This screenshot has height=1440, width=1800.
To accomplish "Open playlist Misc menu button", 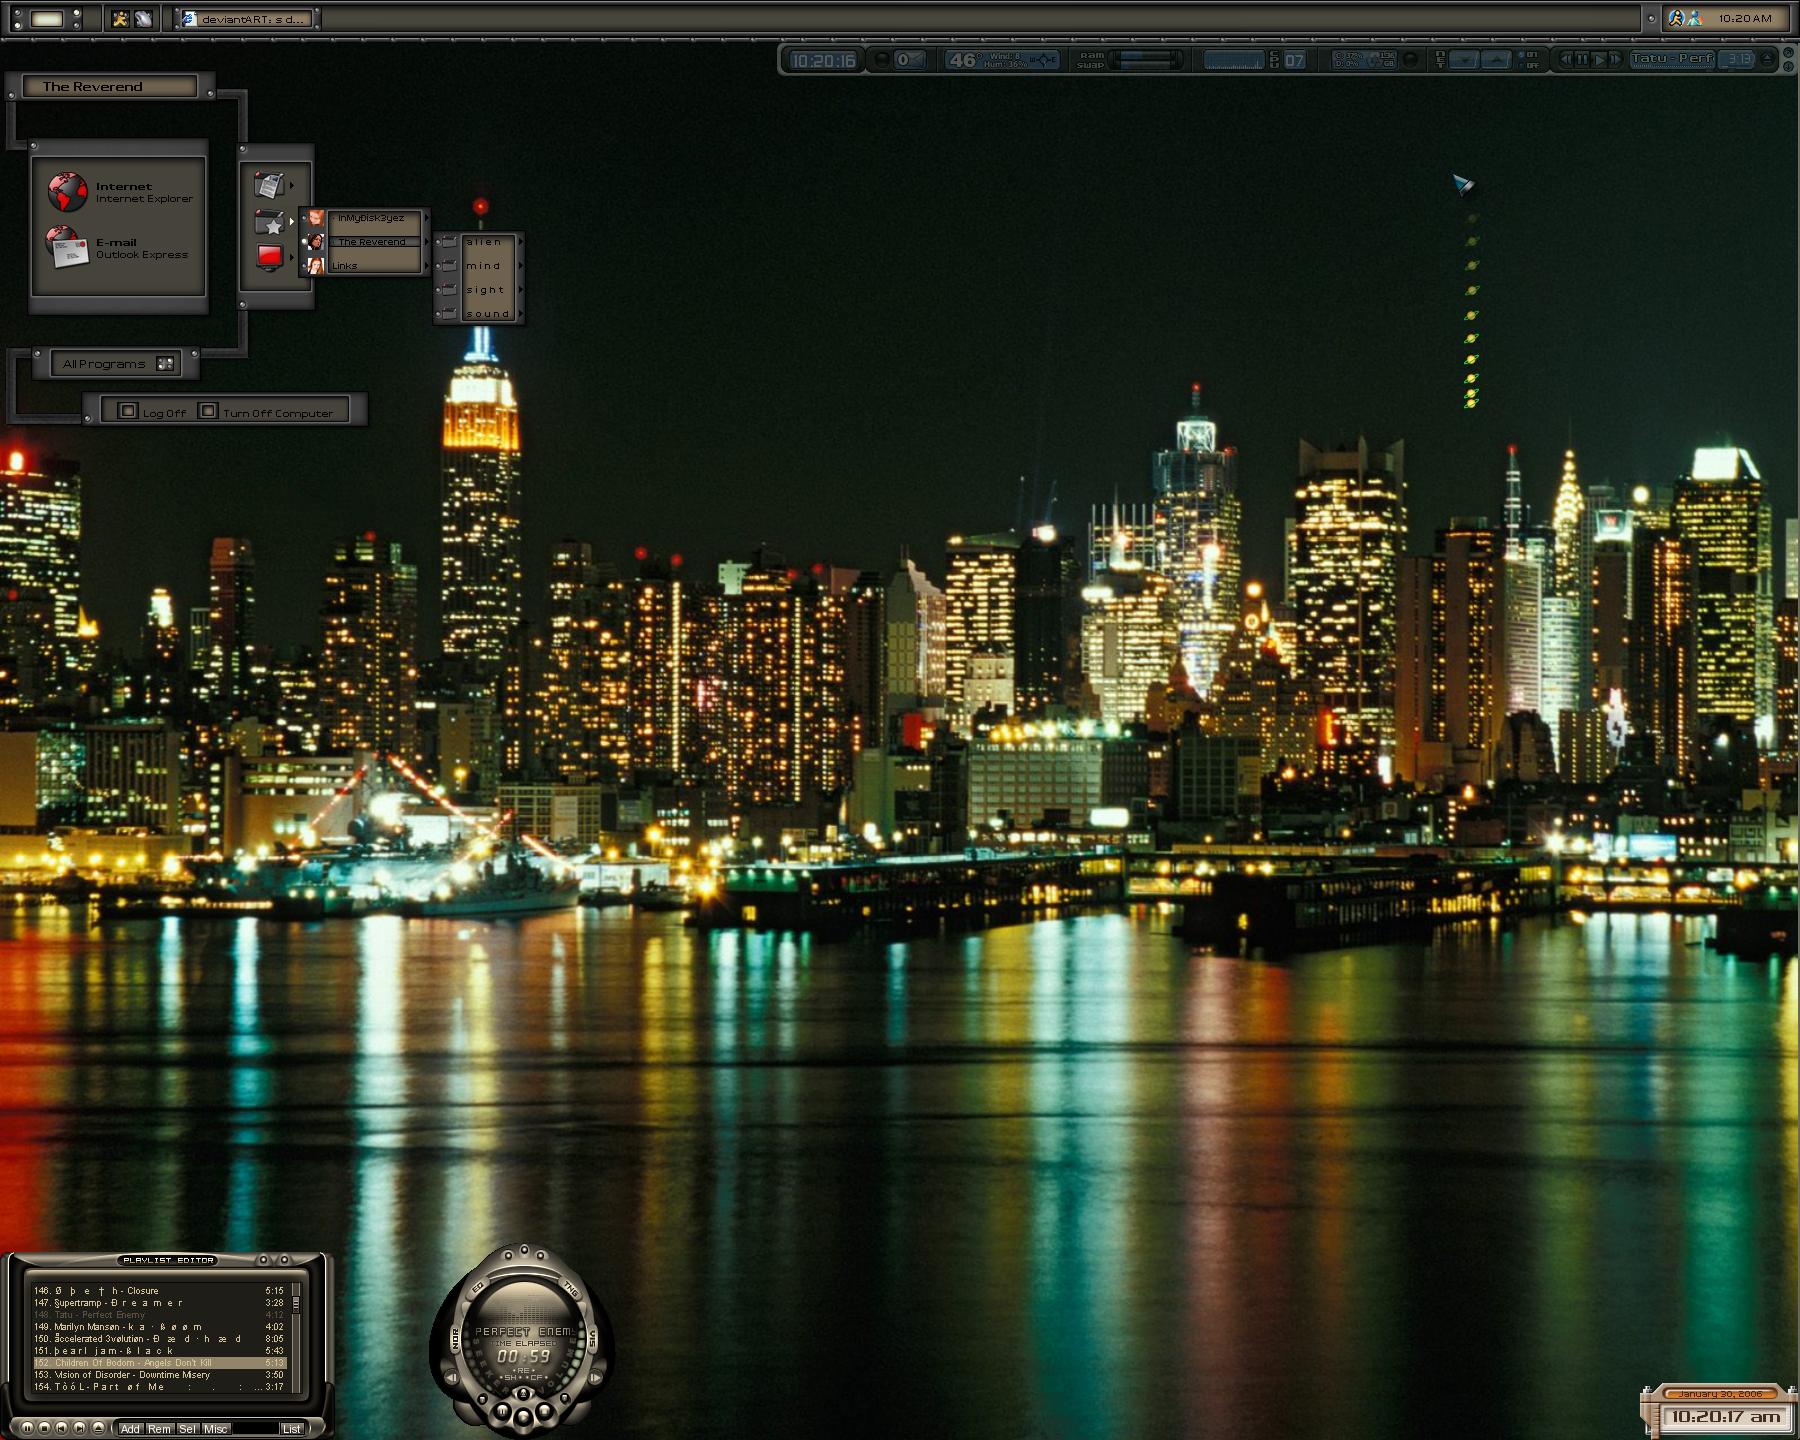I will (x=216, y=1429).
